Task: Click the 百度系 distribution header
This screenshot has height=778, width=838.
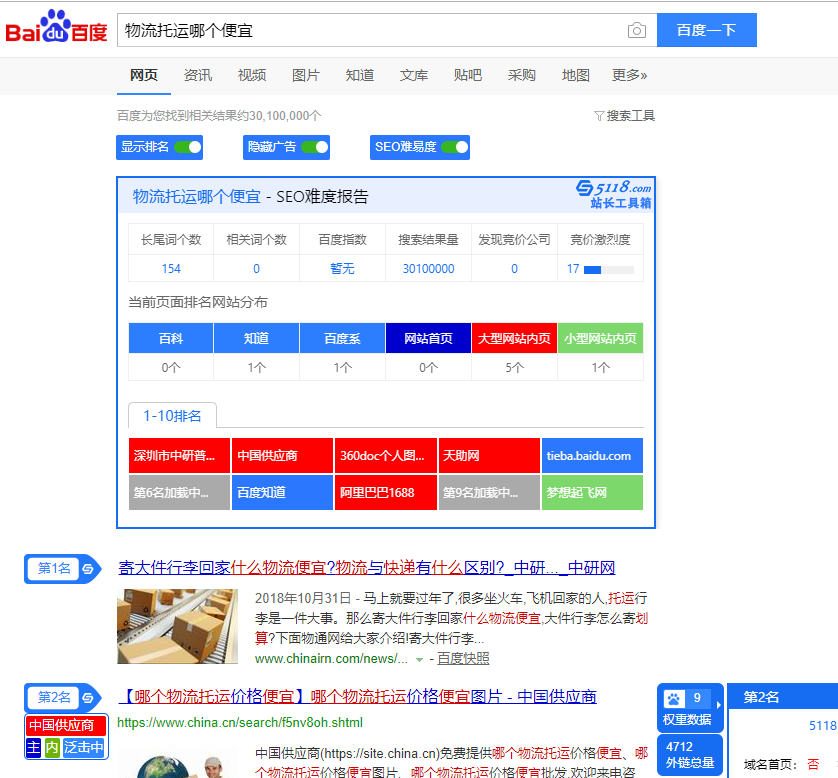Action: (343, 338)
